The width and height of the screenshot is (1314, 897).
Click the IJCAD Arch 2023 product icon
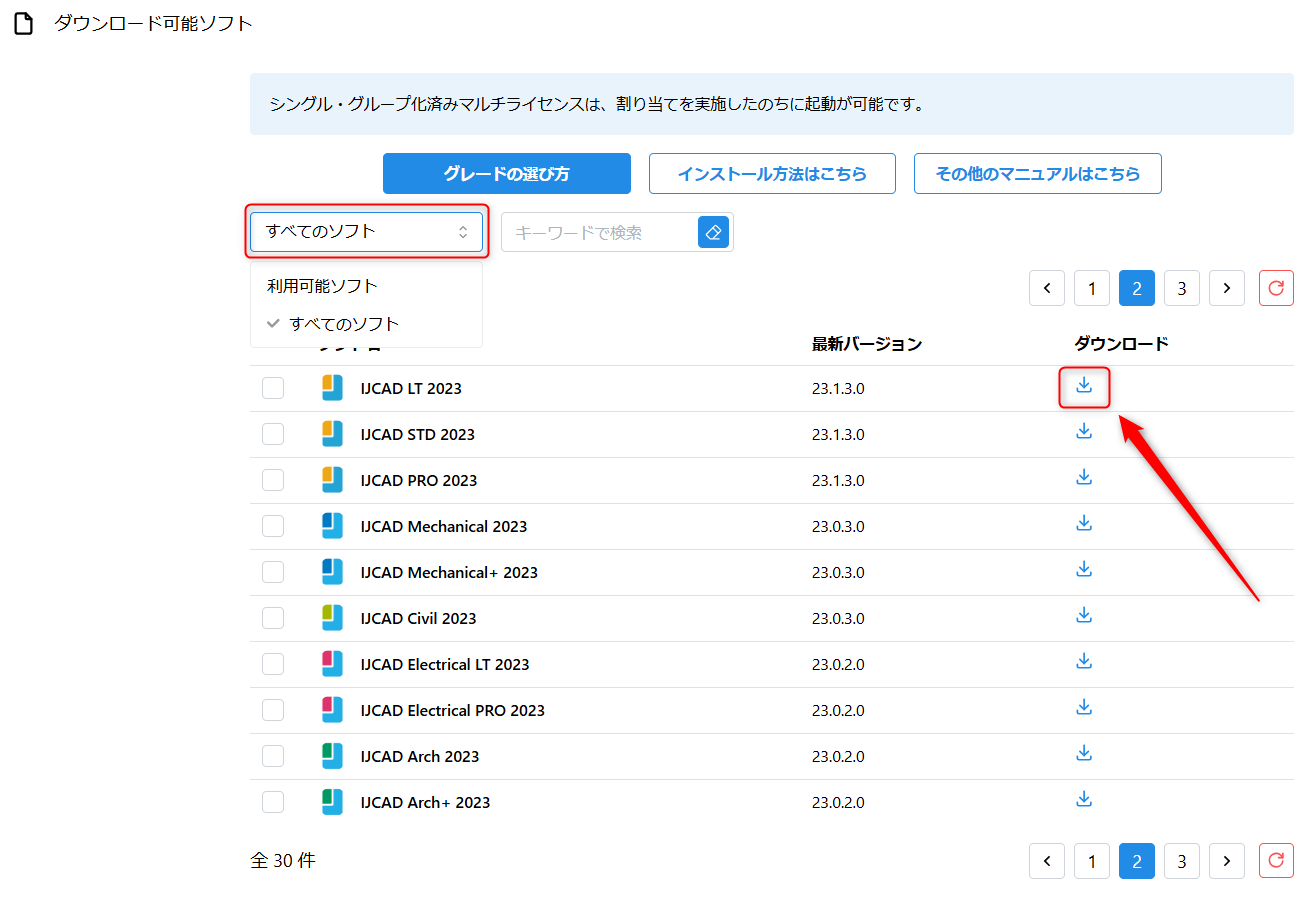point(332,756)
